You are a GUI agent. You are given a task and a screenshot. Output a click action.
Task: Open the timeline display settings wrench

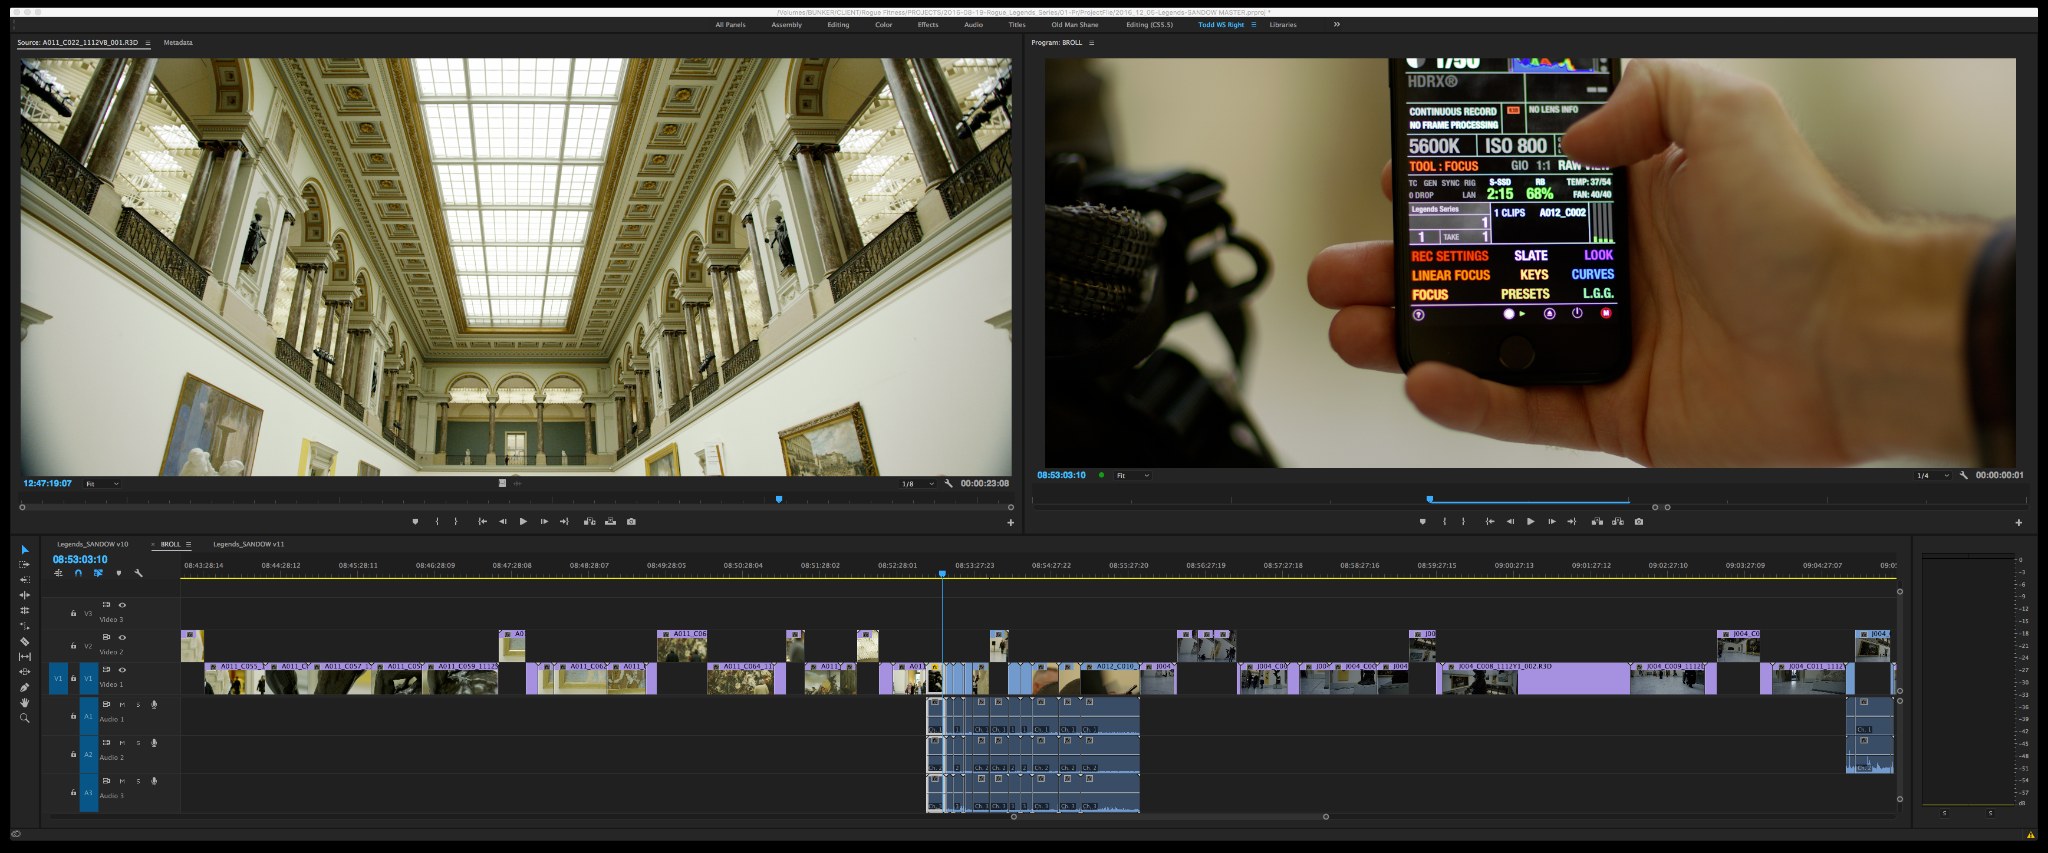pos(138,573)
